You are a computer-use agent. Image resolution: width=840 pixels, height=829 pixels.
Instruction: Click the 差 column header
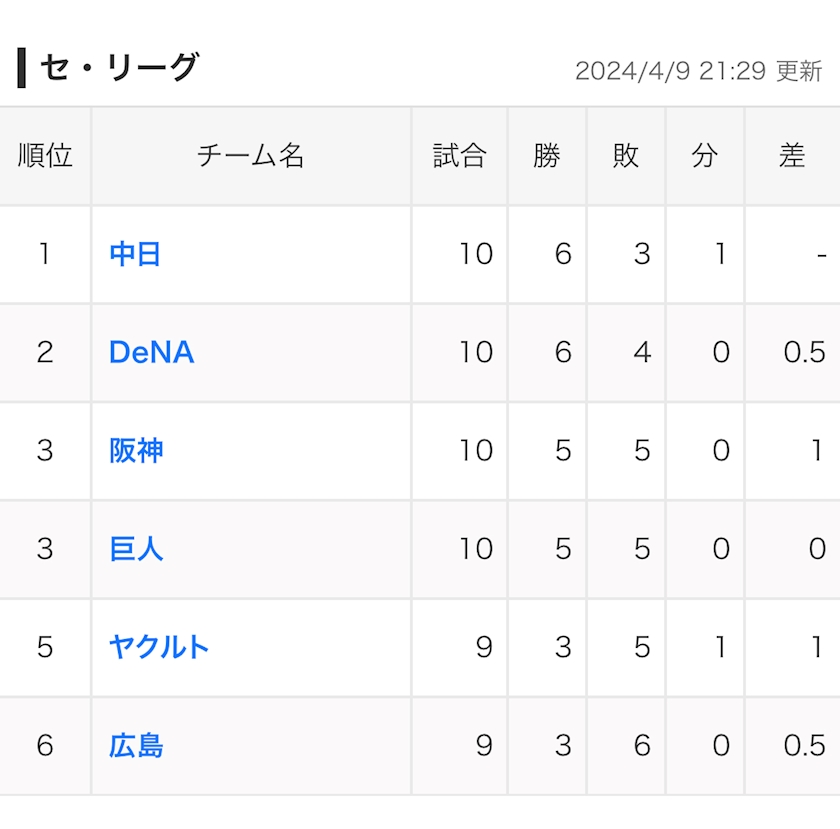[792, 156]
